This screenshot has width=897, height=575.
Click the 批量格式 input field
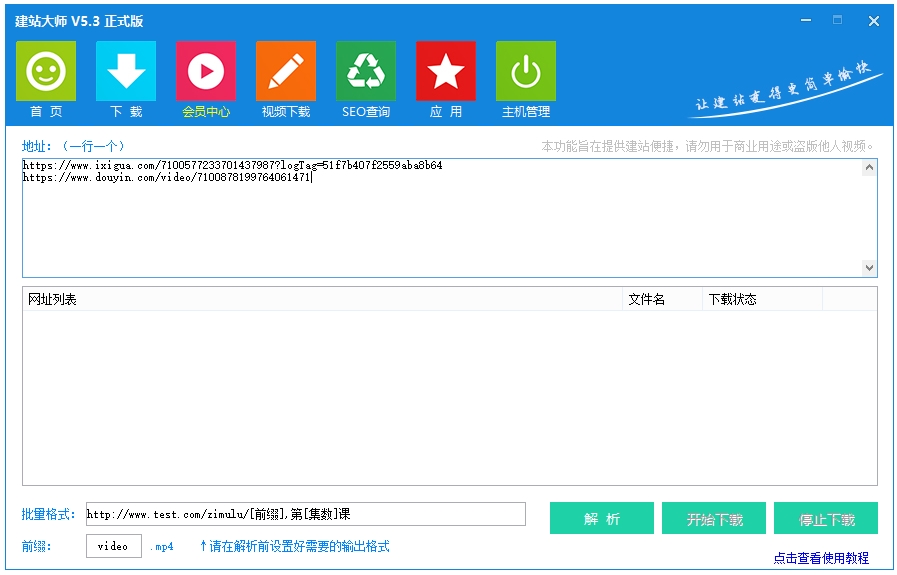pyautogui.click(x=305, y=514)
